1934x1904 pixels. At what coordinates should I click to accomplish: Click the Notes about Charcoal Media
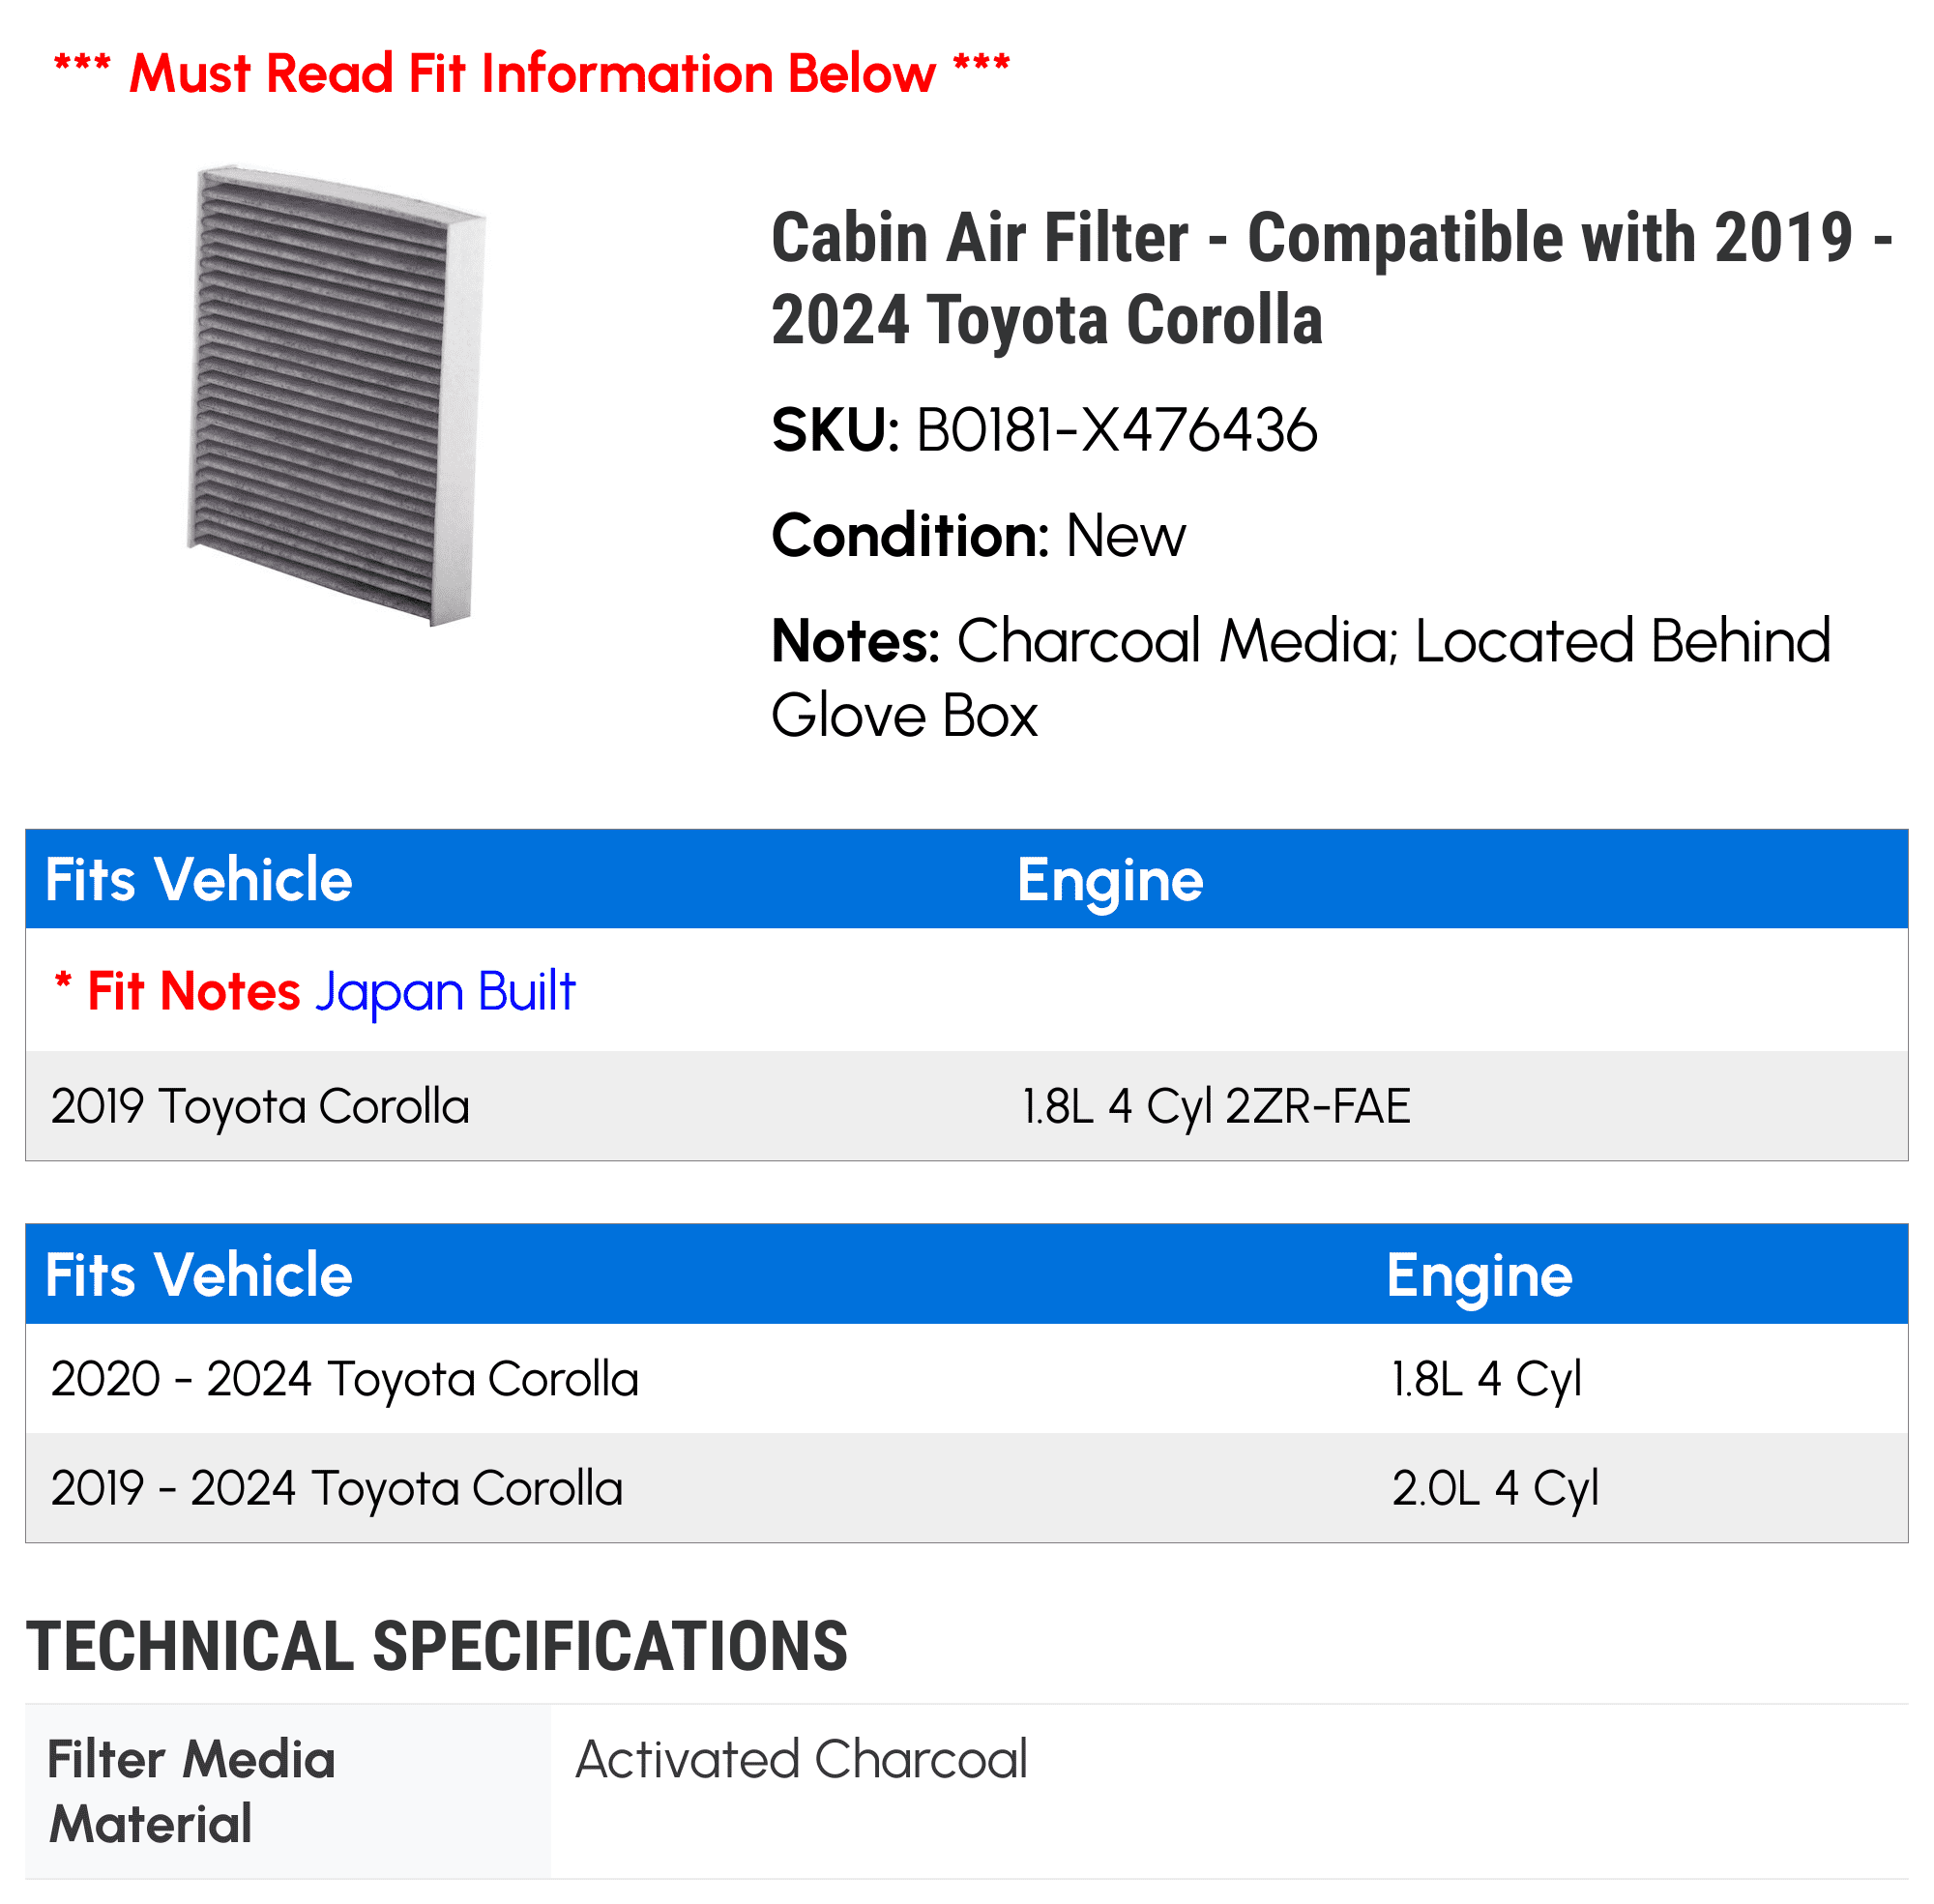(x=1300, y=678)
